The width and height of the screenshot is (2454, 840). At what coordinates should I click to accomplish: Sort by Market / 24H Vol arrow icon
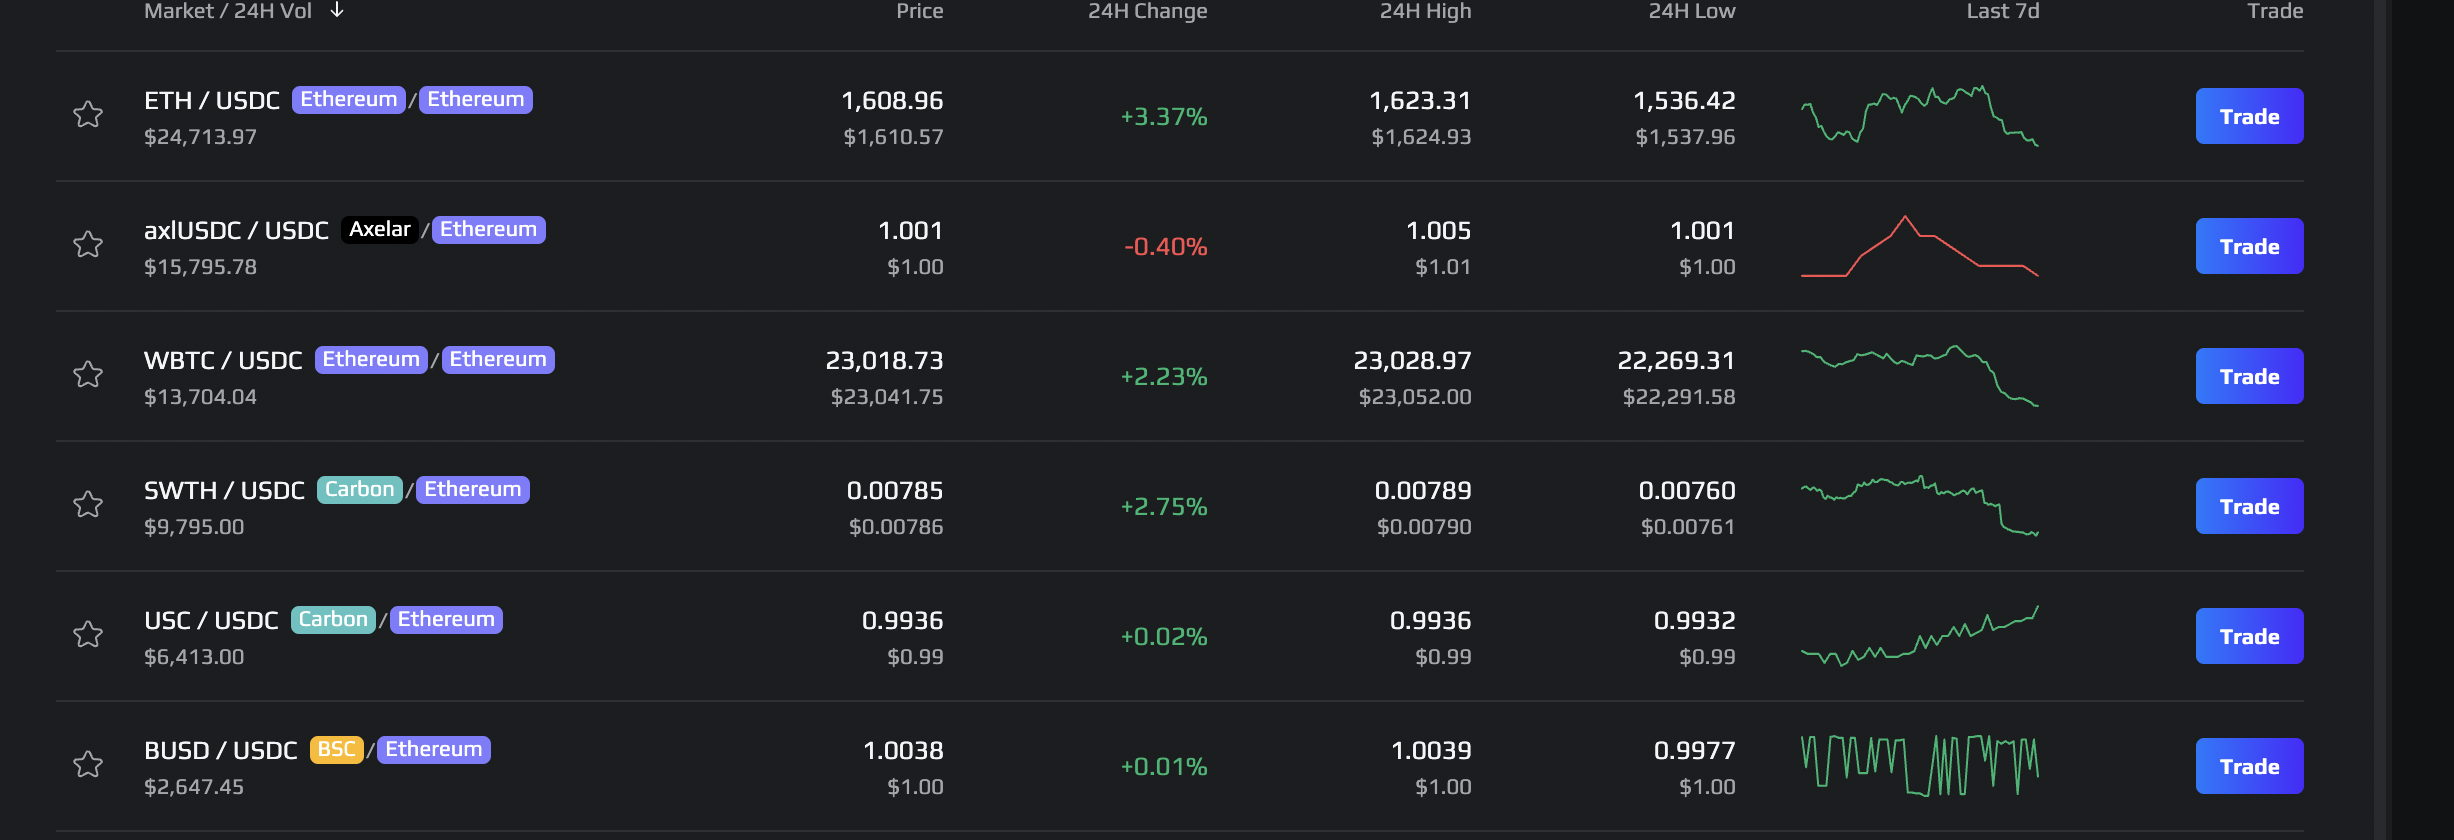pyautogui.click(x=337, y=10)
